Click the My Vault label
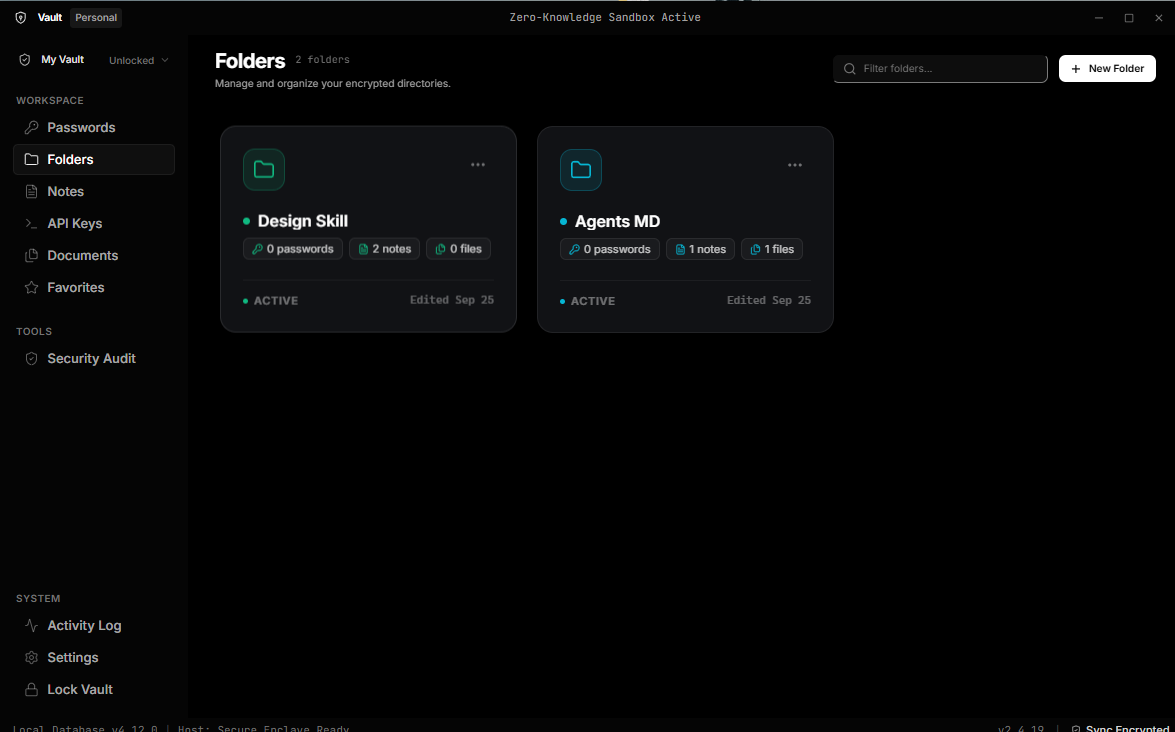This screenshot has width=1175, height=732. coord(62,60)
